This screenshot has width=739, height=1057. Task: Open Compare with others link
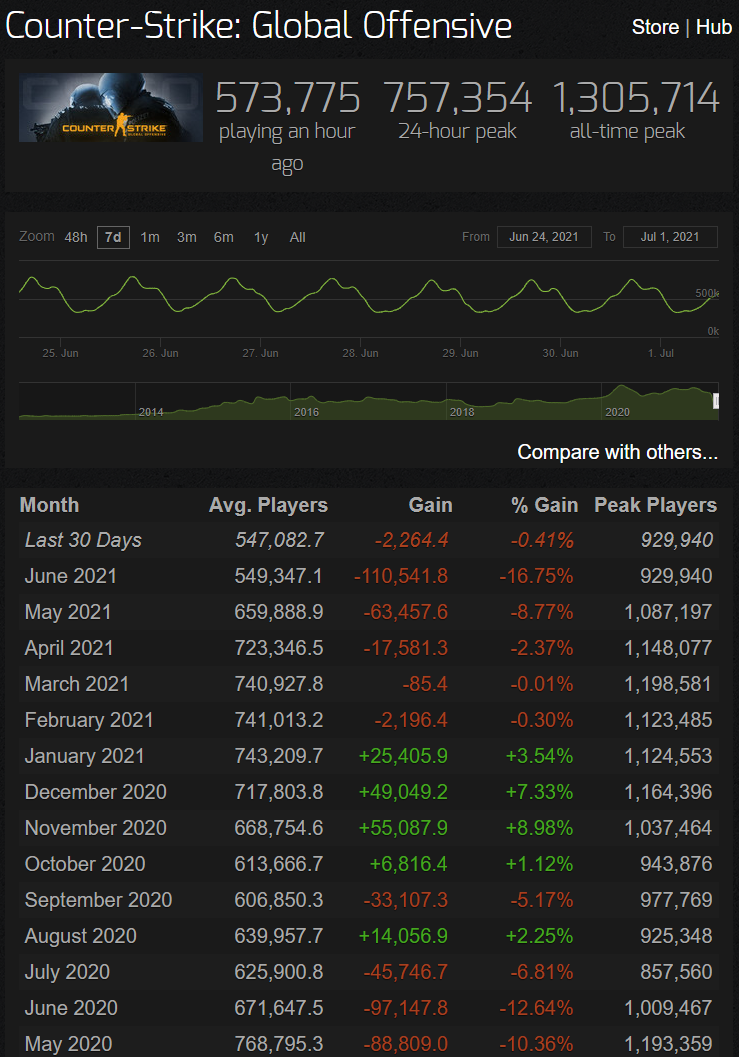[x=618, y=452]
